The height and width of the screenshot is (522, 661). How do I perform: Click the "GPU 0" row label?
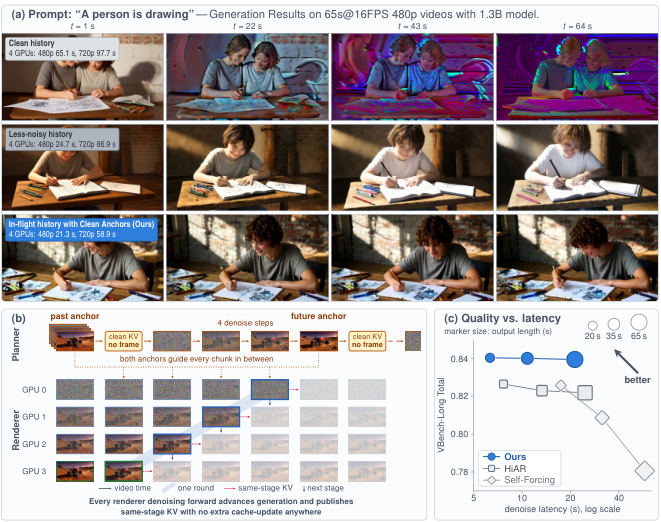tap(34, 390)
